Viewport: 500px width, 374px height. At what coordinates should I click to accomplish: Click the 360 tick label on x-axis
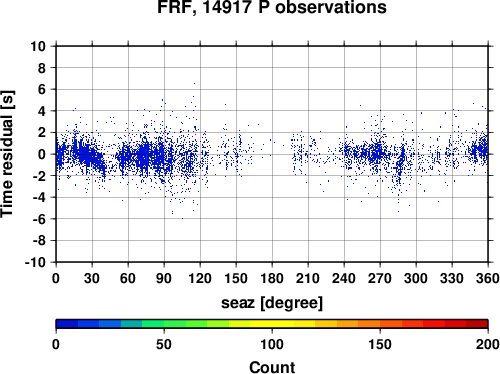pos(488,278)
